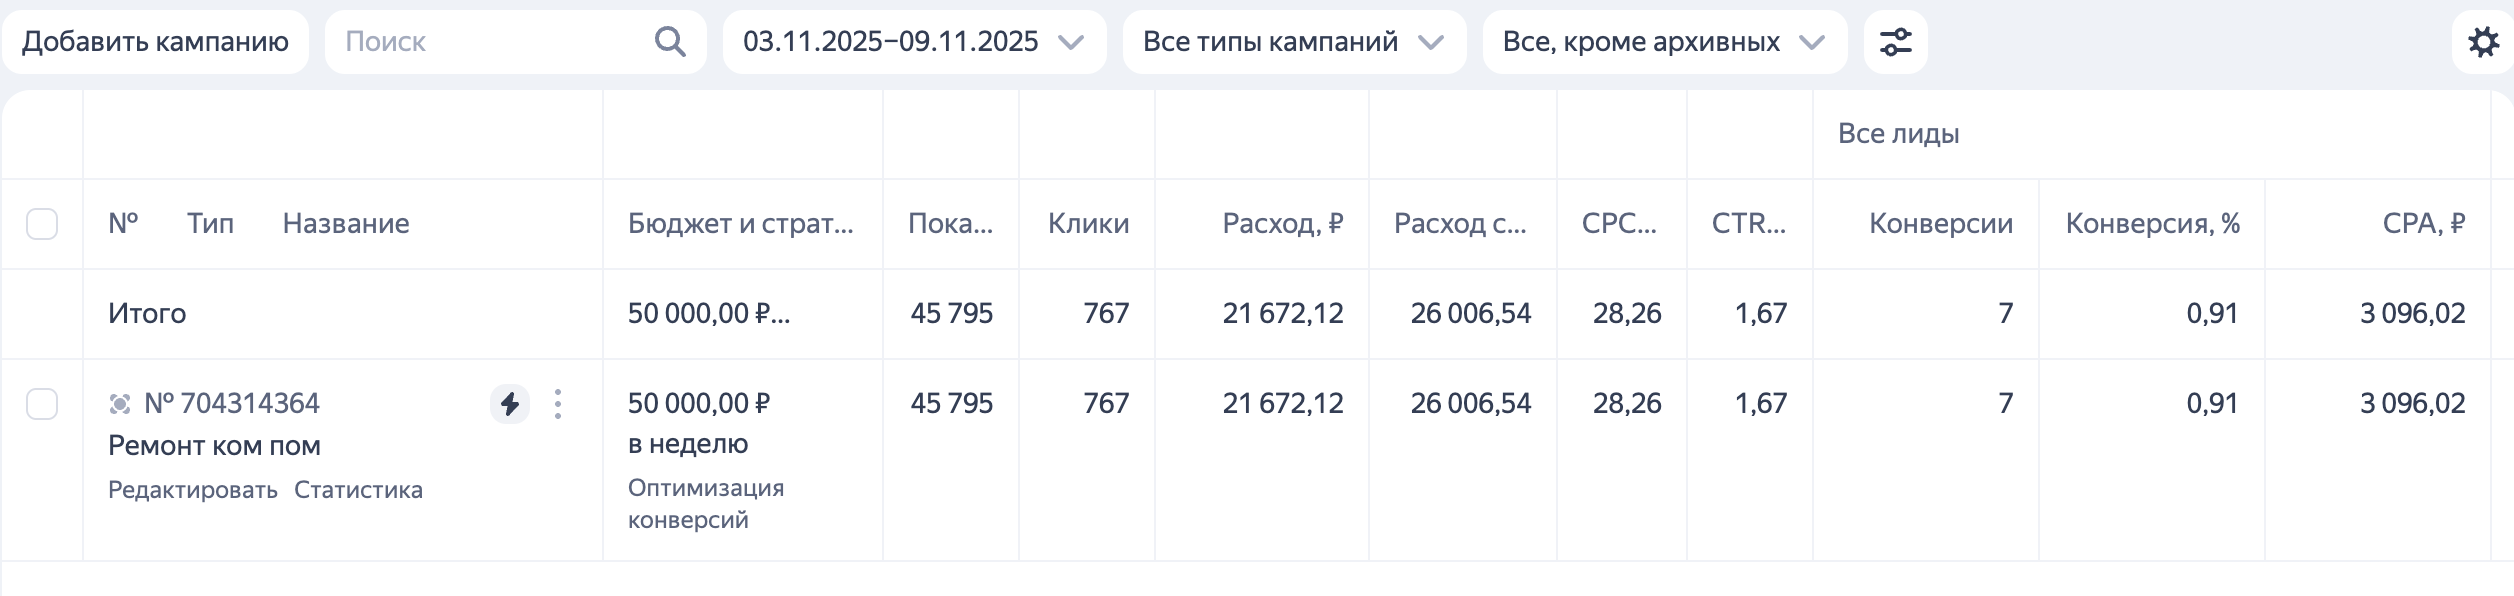Viewport: 2514px width, 596px height.
Task: Click the campaign type icon next to № 704314364
Action: pyautogui.click(x=122, y=402)
